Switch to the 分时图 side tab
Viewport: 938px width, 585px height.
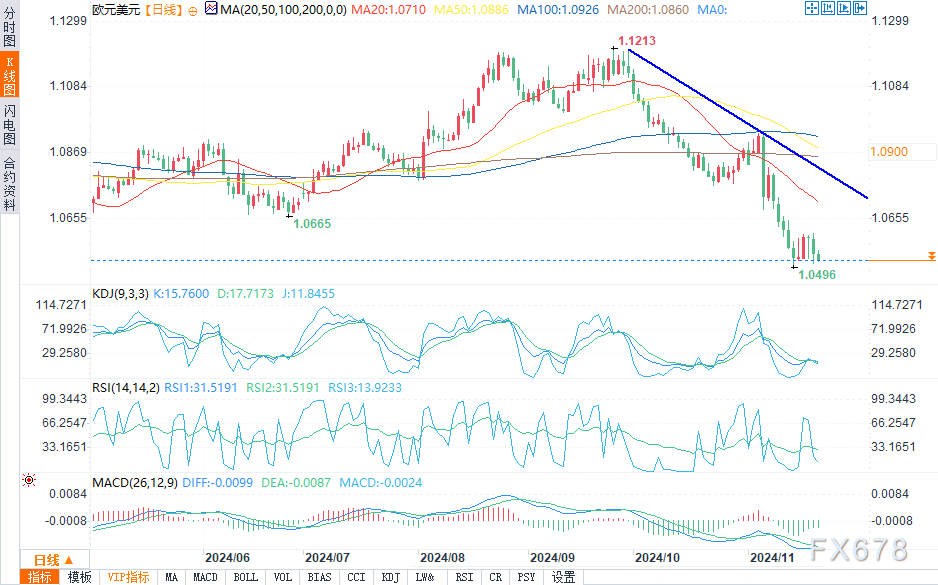tap(10, 28)
